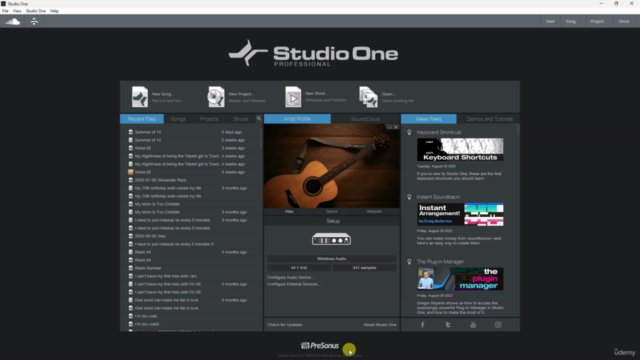Open the 441 samples block size selector

tap(364, 268)
